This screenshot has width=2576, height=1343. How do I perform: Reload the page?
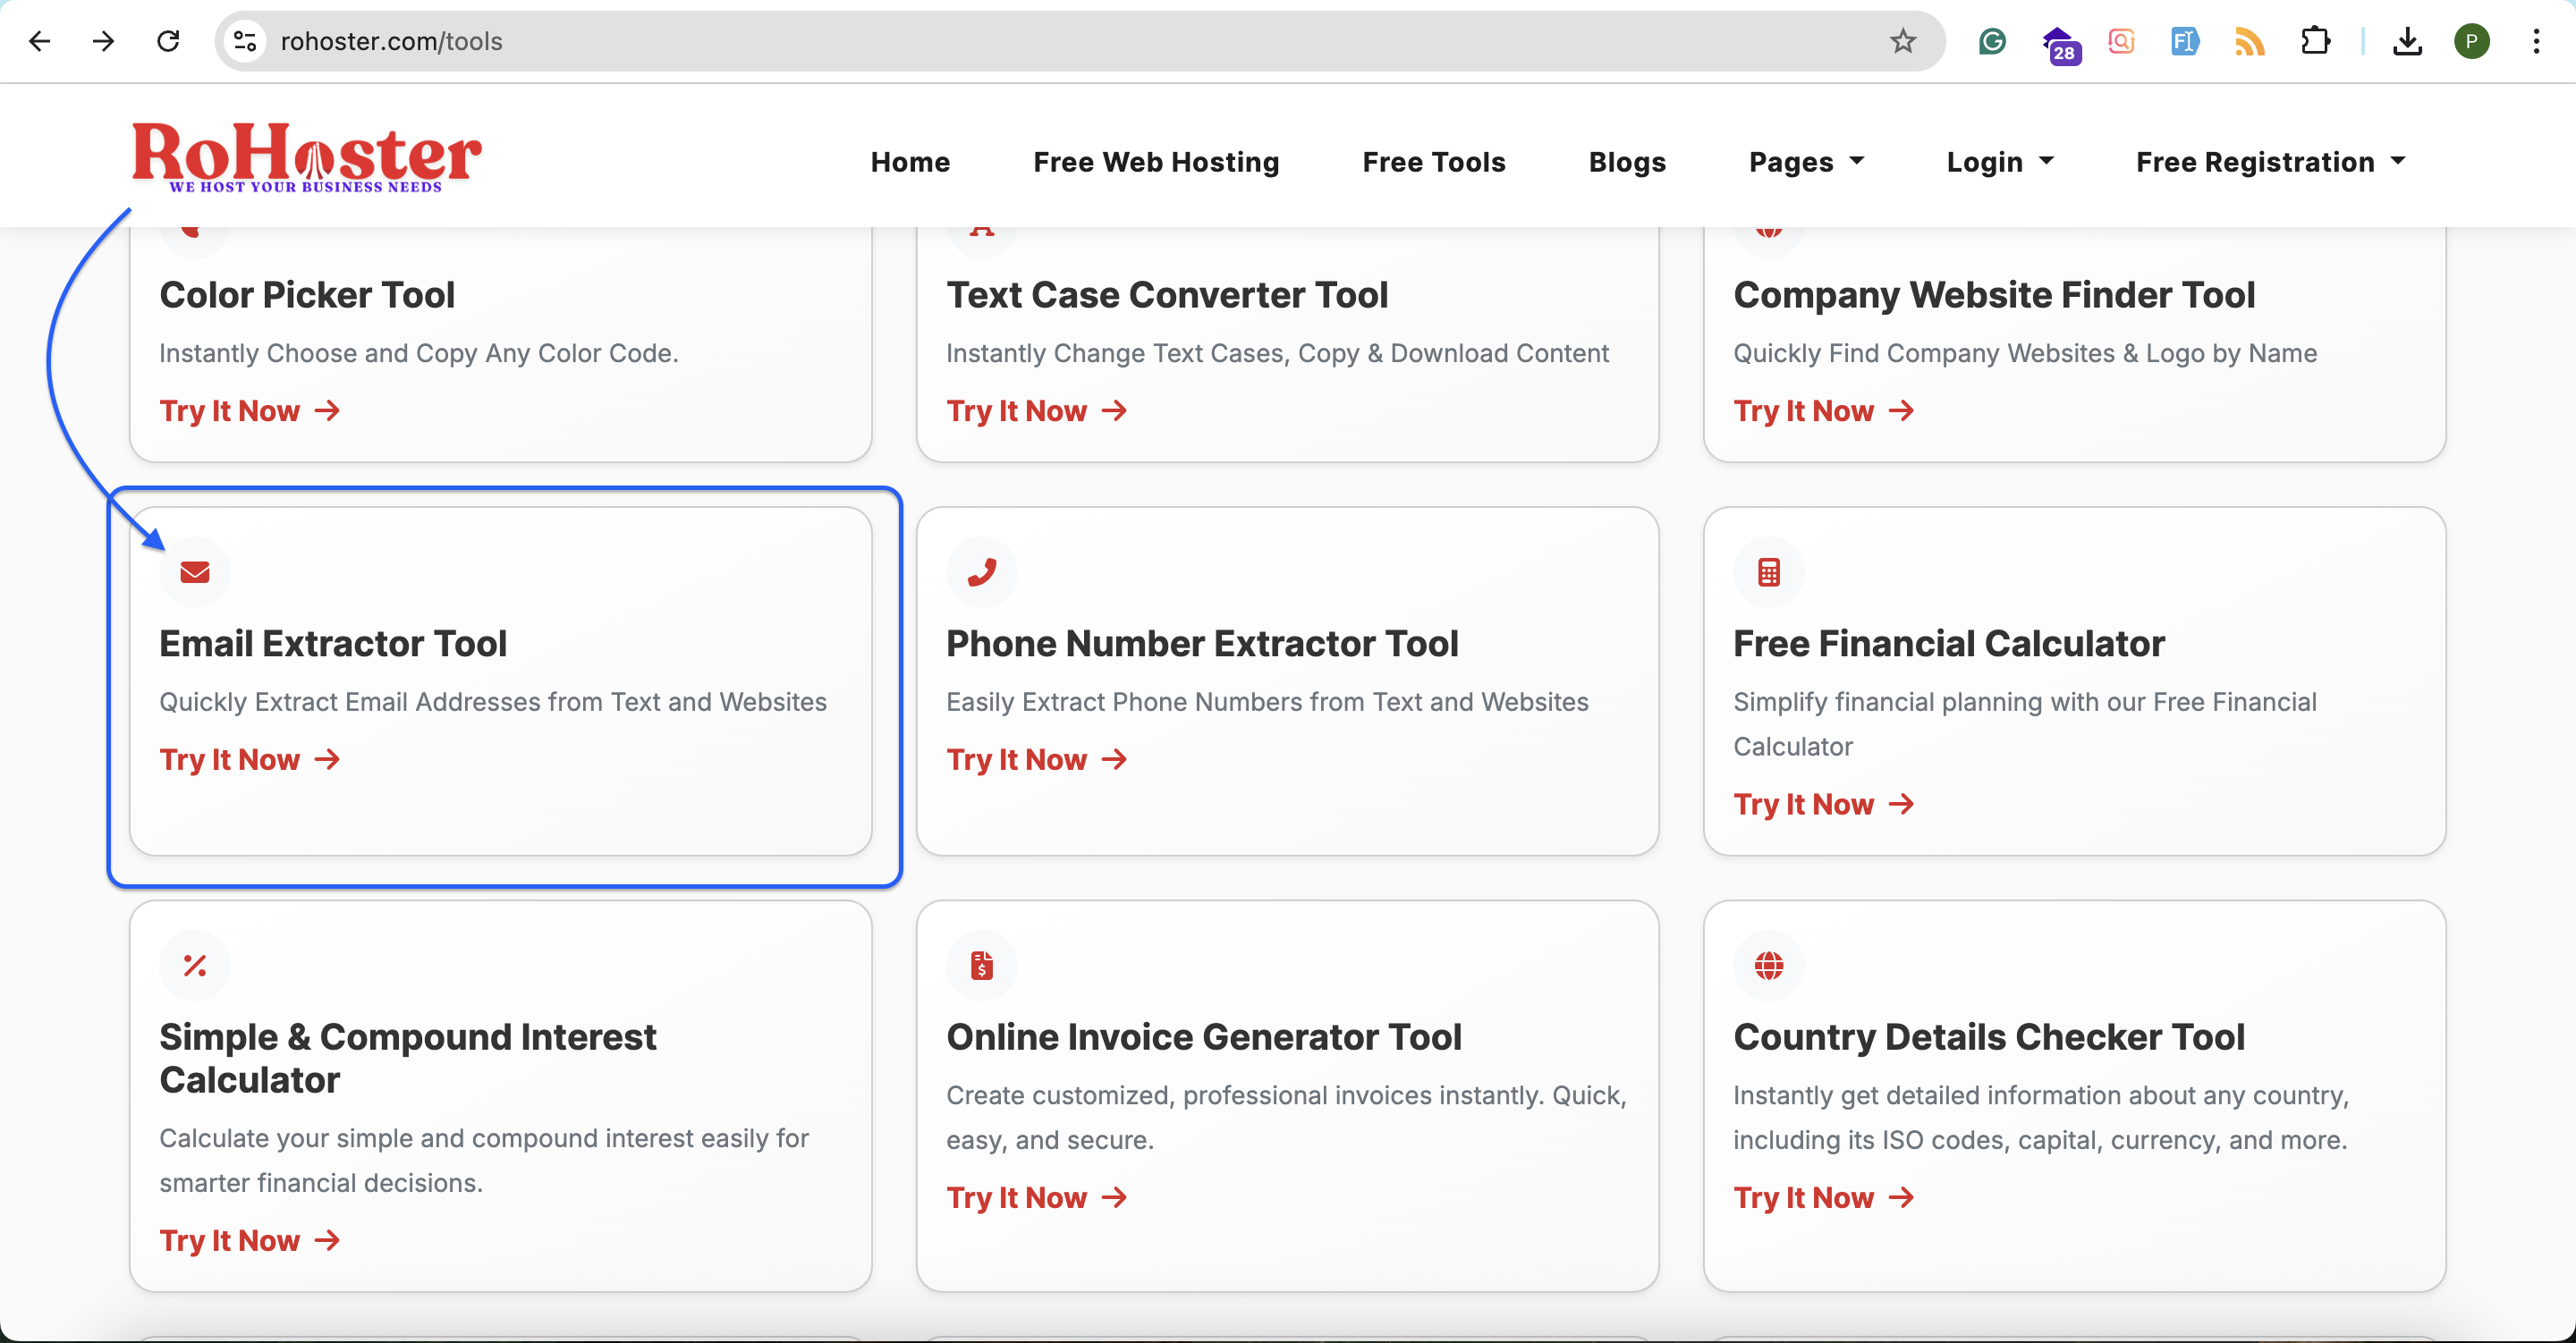[x=168, y=41]
